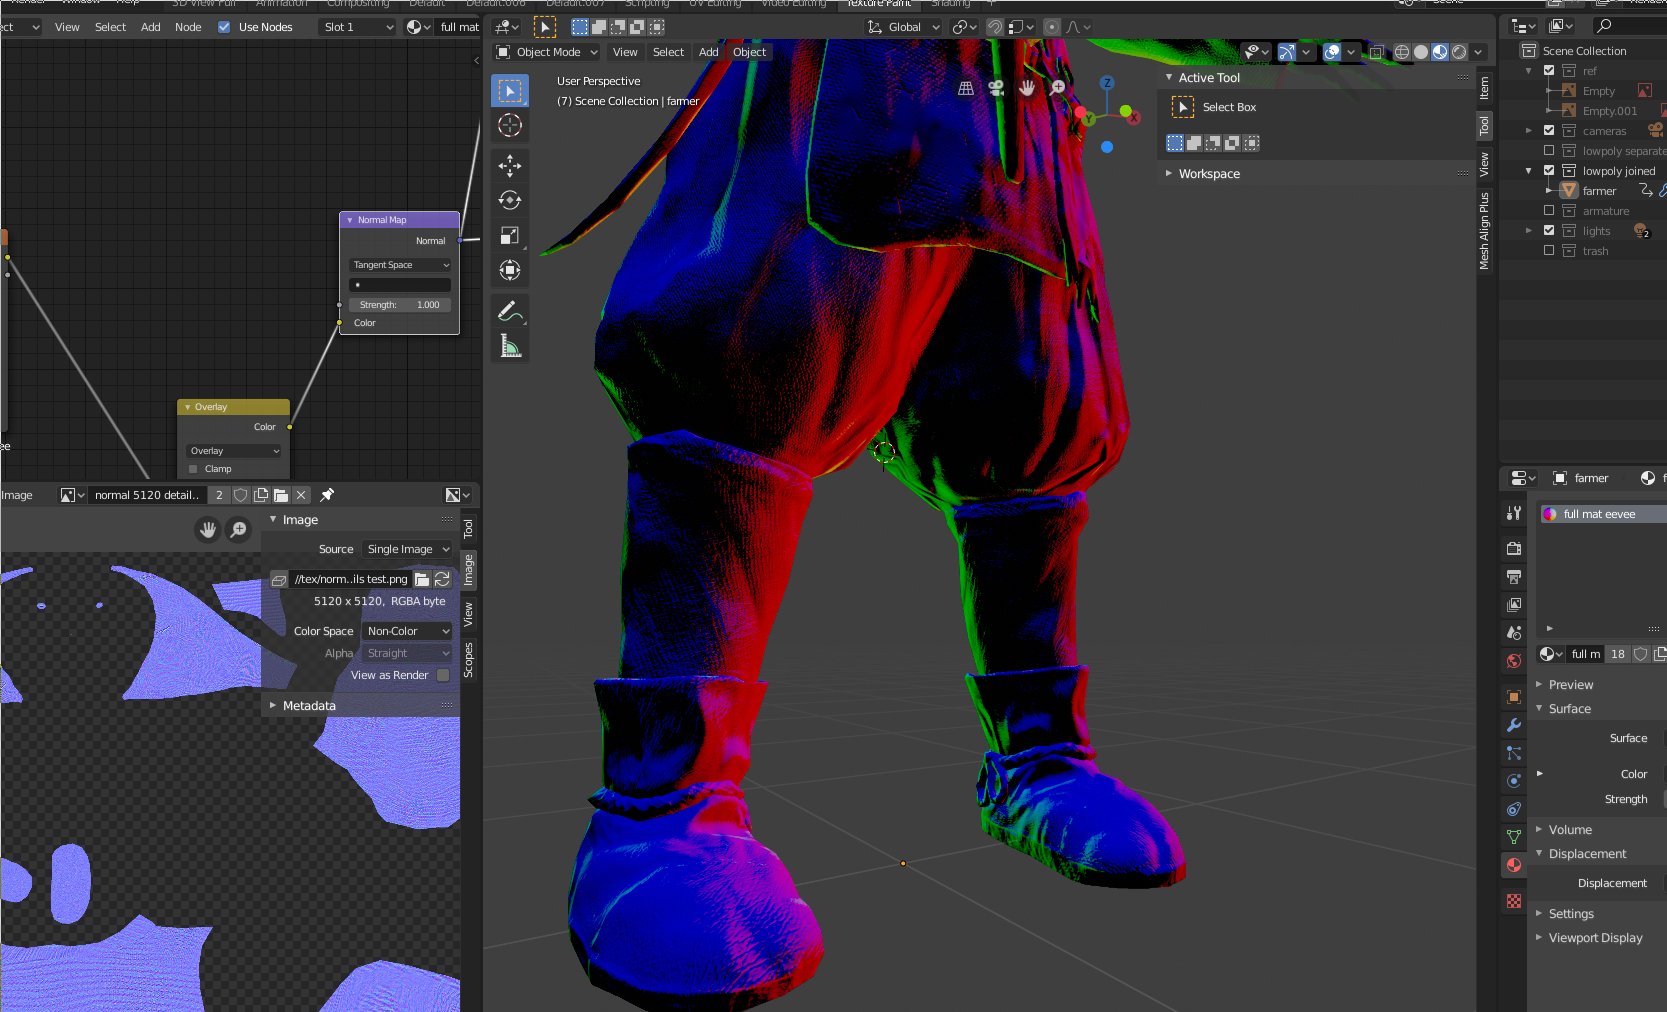The image size is (1667, 1012).
Task: Open Source Single Image dropdown
Action: pos(407,549)
